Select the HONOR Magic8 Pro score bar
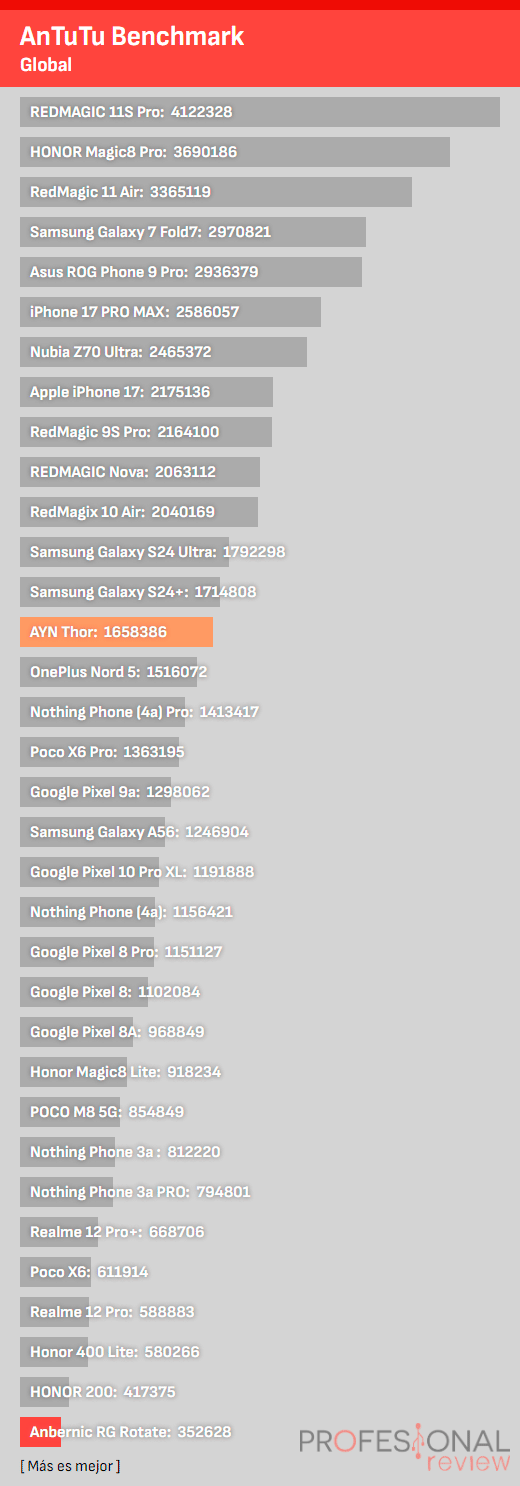The width and height of the screenshot is (520, 1486). click(x=235, y=152)
